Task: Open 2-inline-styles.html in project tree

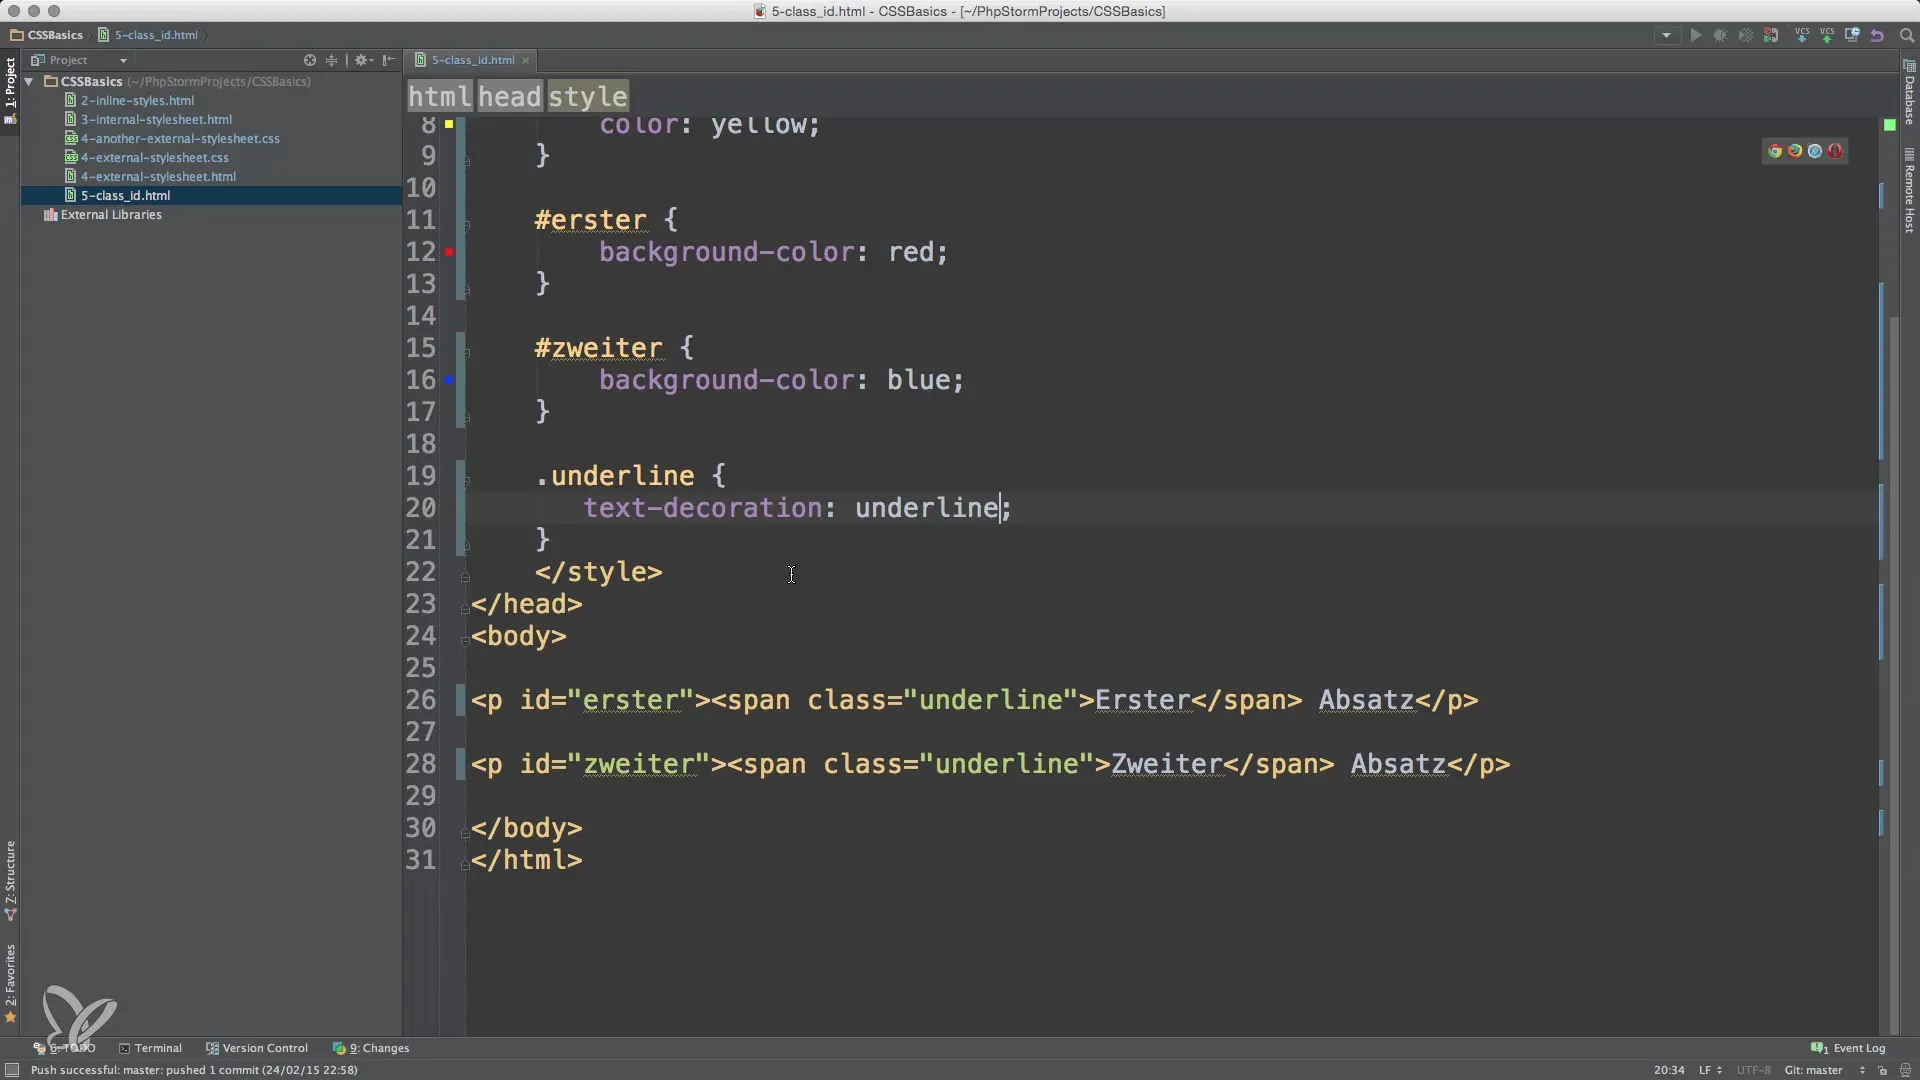Action: pyautogui.click(x=137, y=100)
